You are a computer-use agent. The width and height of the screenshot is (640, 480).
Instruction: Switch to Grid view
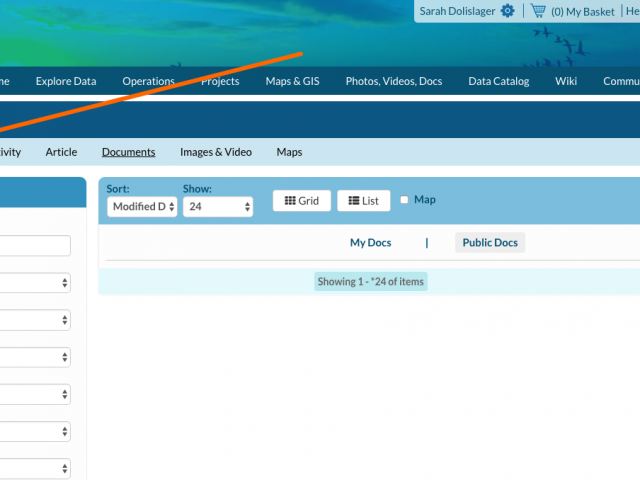302,201
